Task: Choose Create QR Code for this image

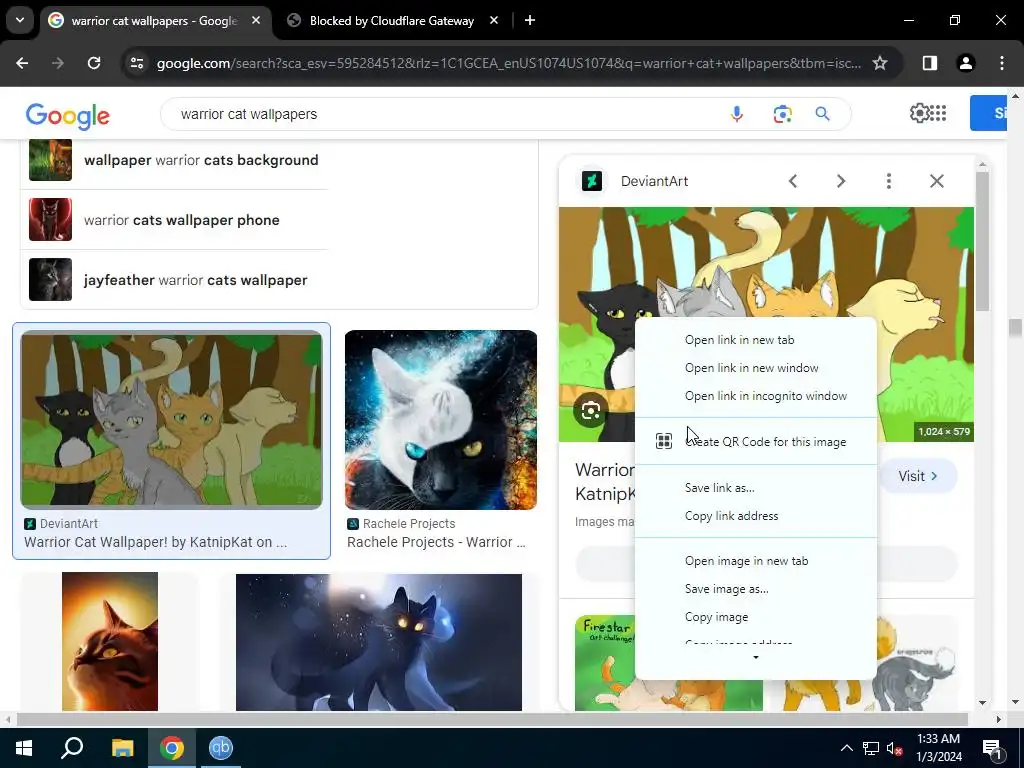Action: pos(756,441)
